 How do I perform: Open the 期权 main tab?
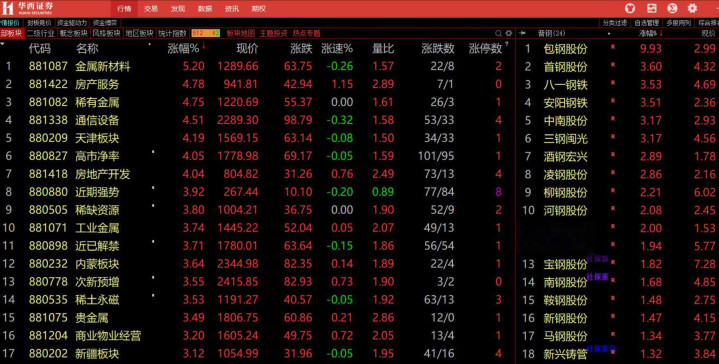click(x=259, y=9)
